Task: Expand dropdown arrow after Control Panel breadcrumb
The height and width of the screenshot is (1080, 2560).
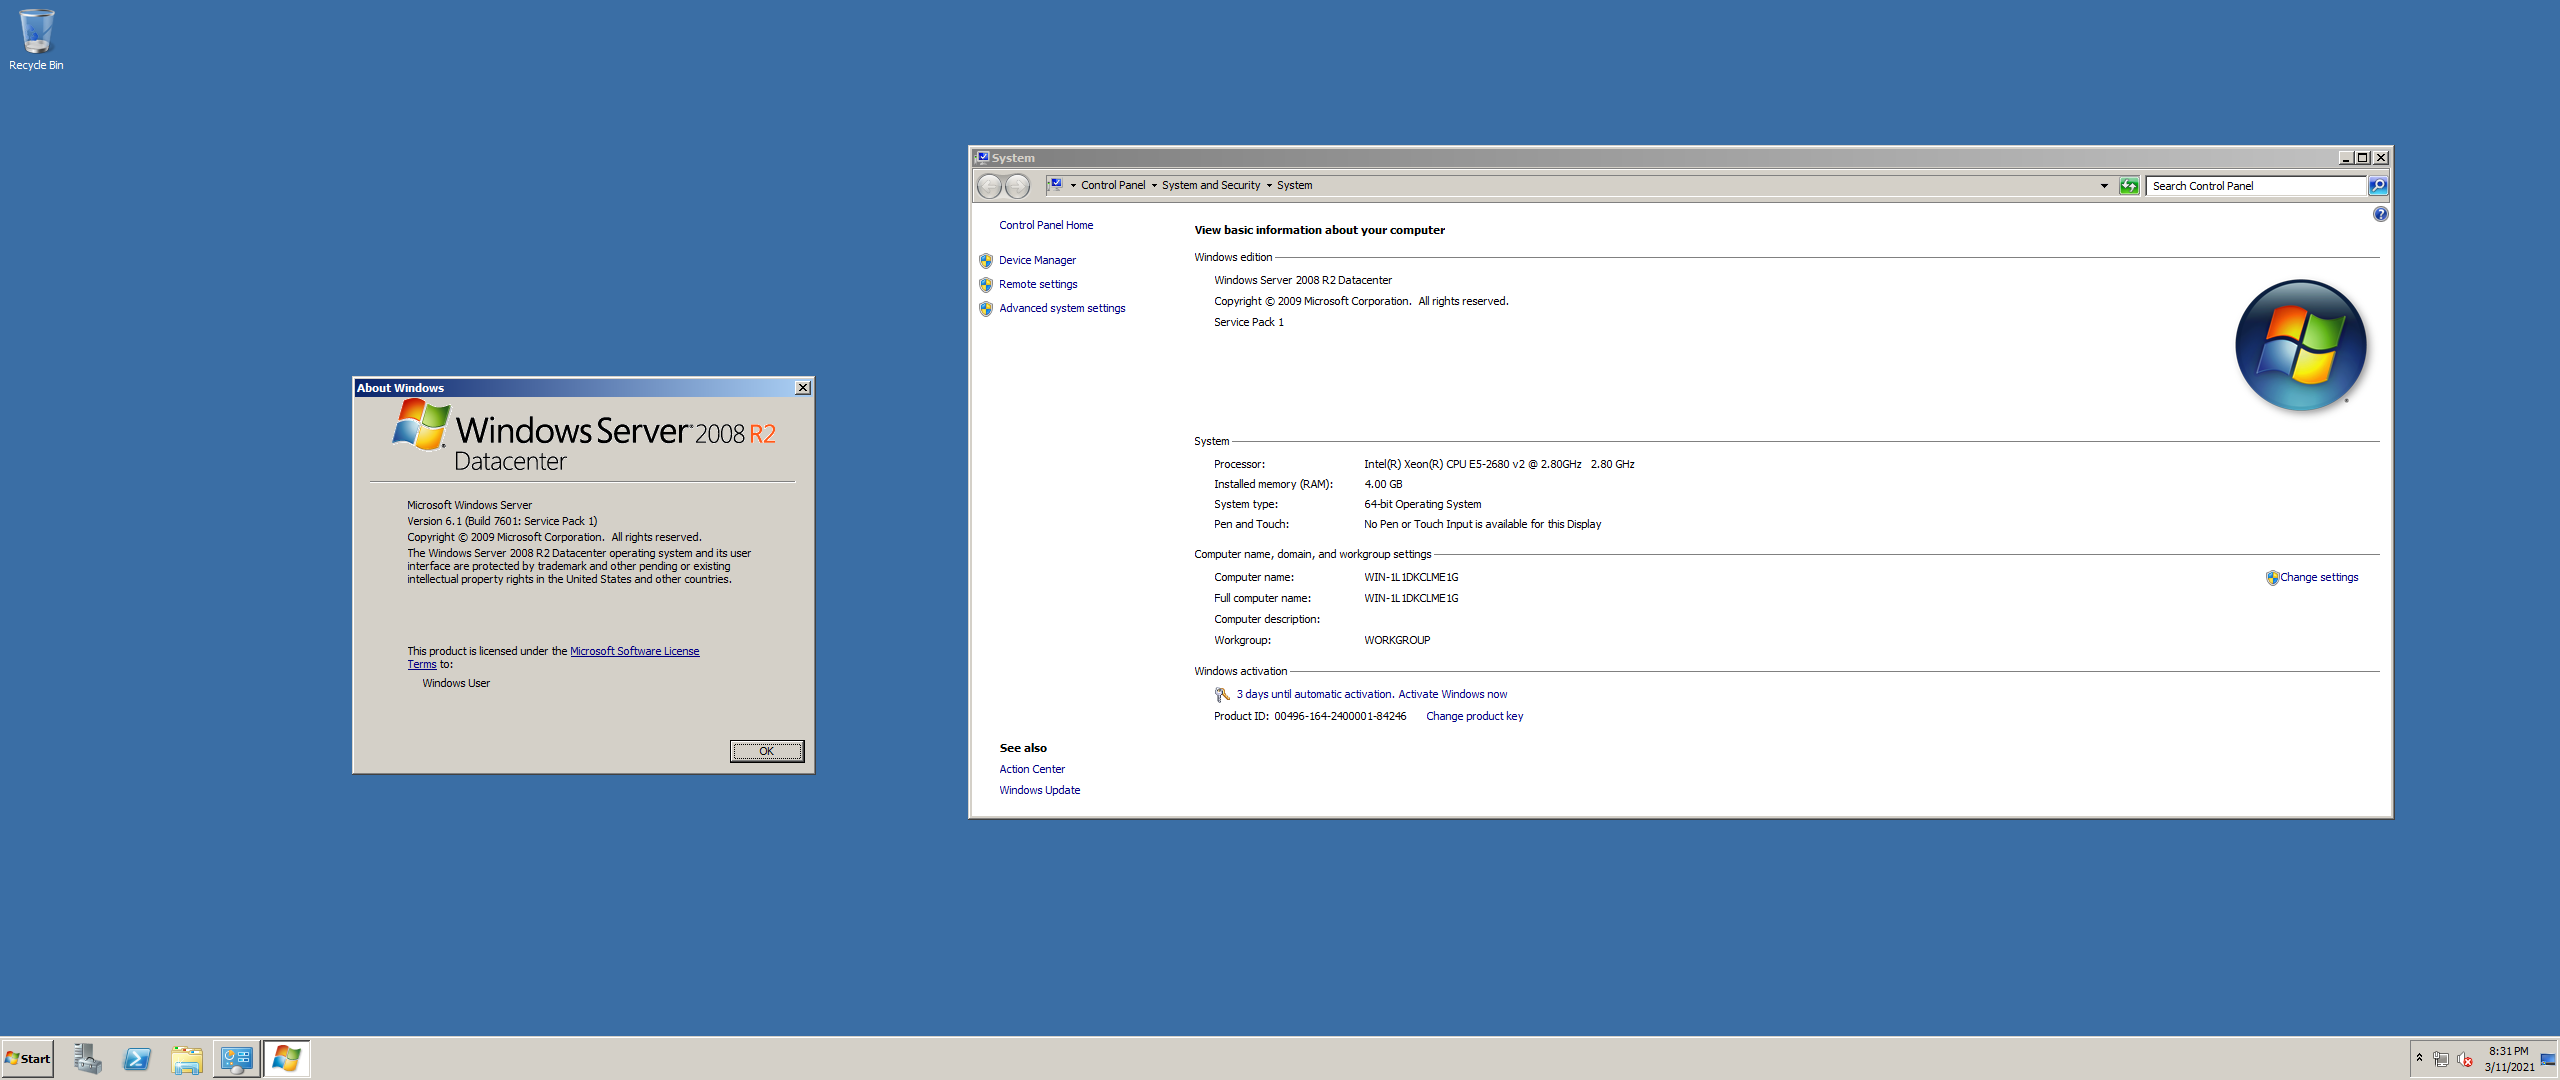Action: [1154, 186]
